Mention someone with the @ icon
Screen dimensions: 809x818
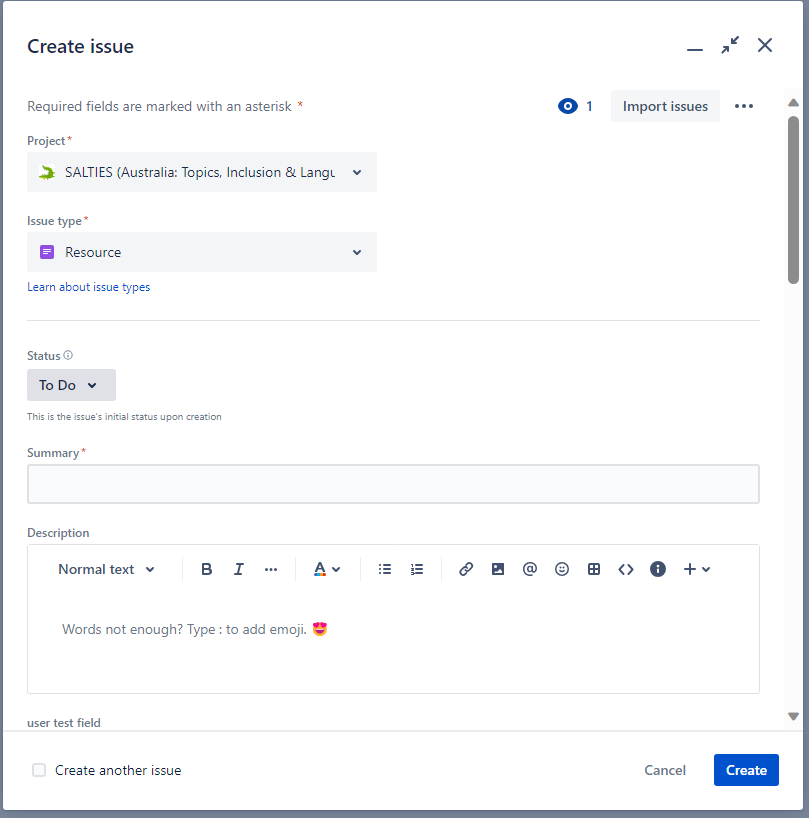[x=529, y=569]
